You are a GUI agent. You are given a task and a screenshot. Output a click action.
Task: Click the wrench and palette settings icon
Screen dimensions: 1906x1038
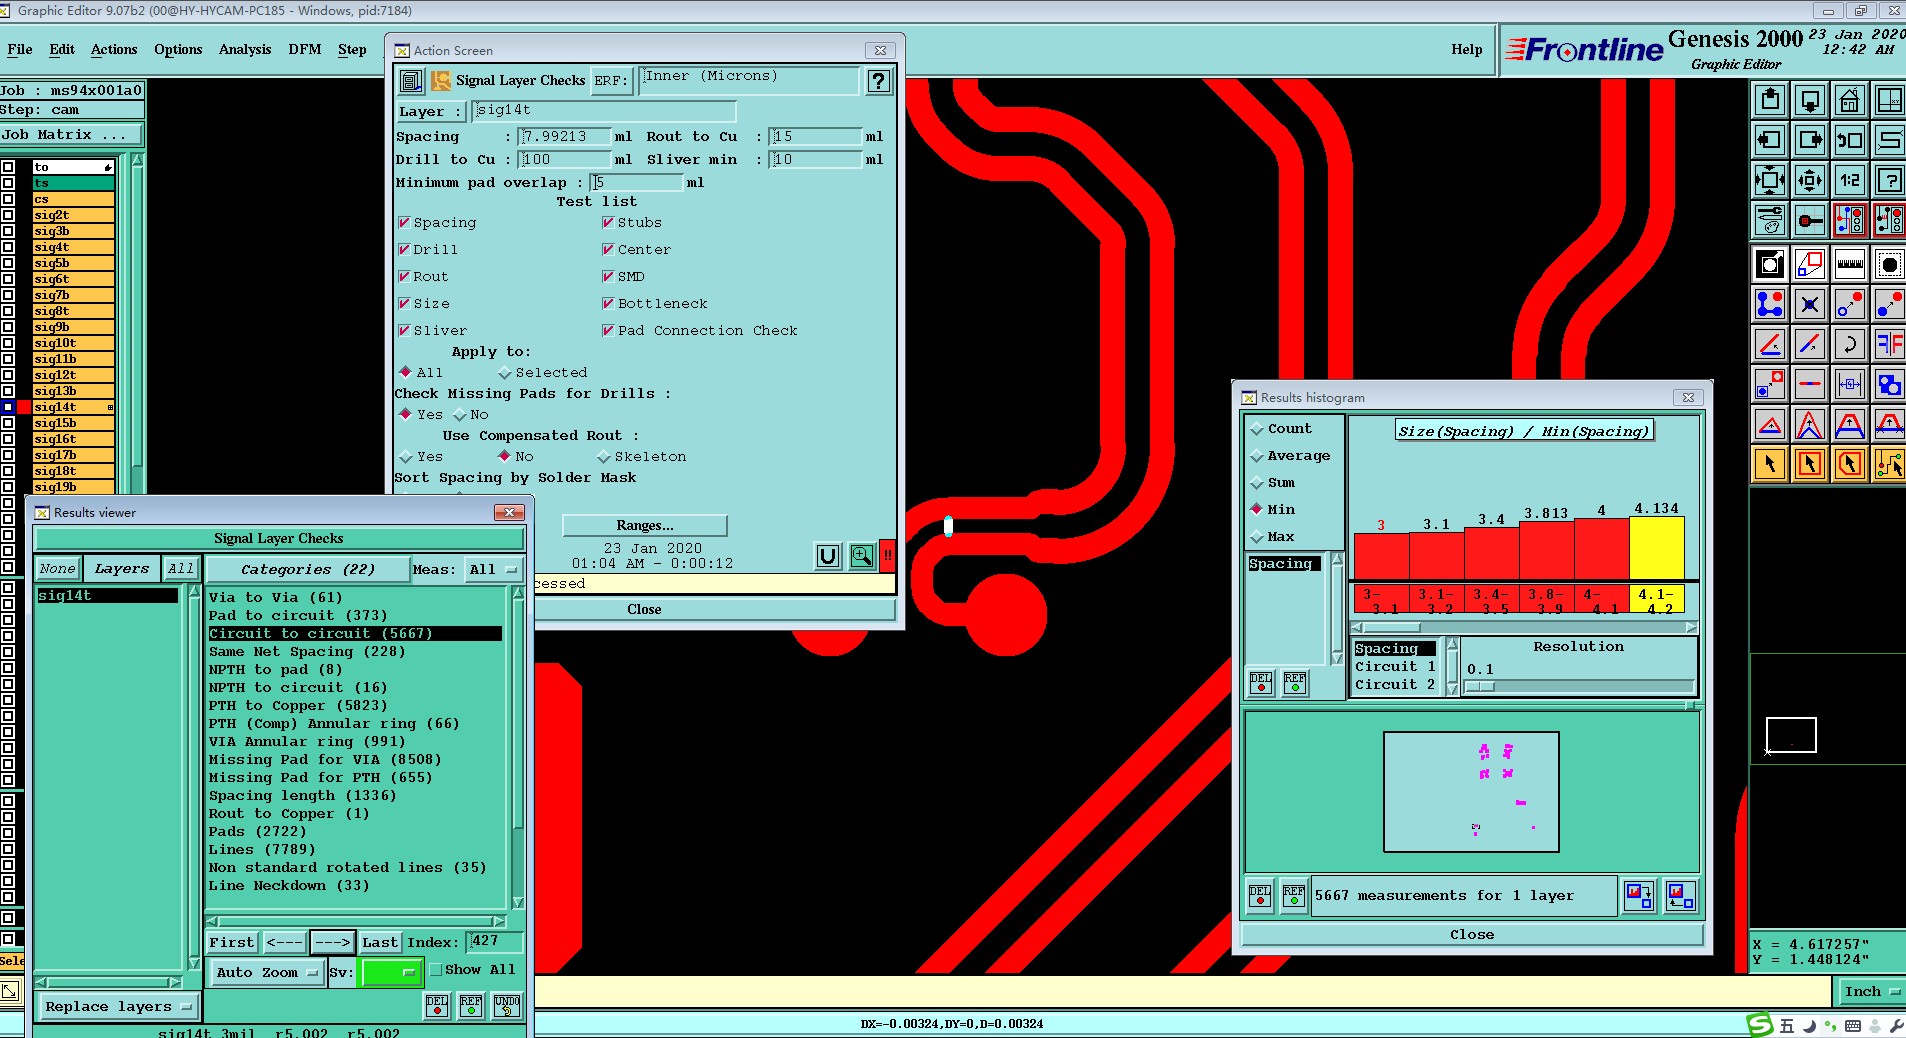click(x=1770, y=220)
